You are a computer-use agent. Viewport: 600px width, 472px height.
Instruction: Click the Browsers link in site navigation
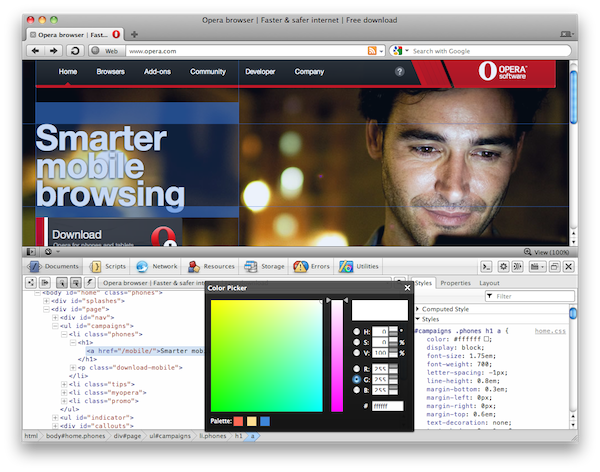(x=111, y=72)
